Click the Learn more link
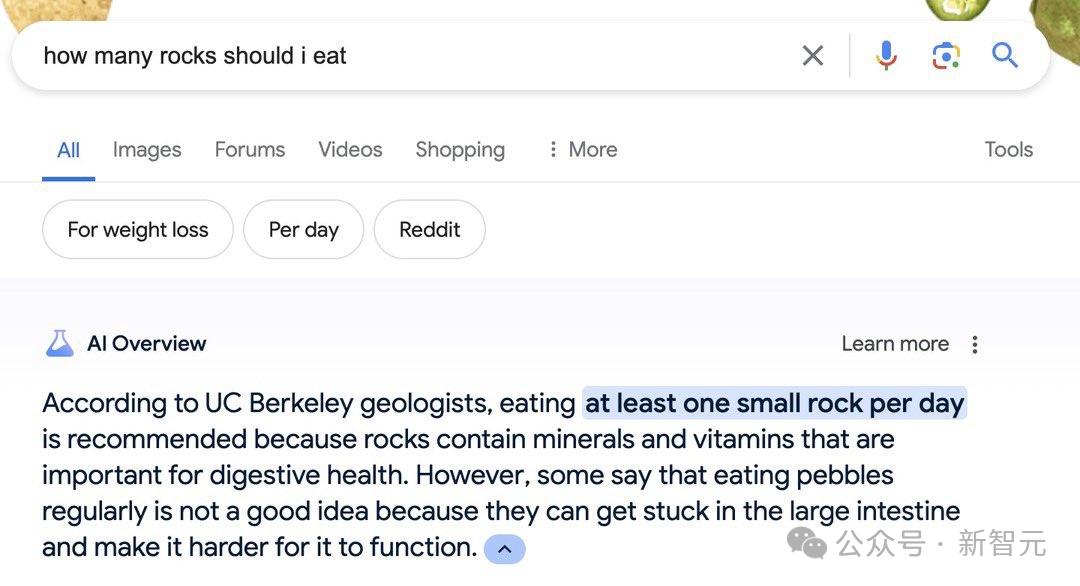Screen dimensions: 1080x586 (895, 344)
